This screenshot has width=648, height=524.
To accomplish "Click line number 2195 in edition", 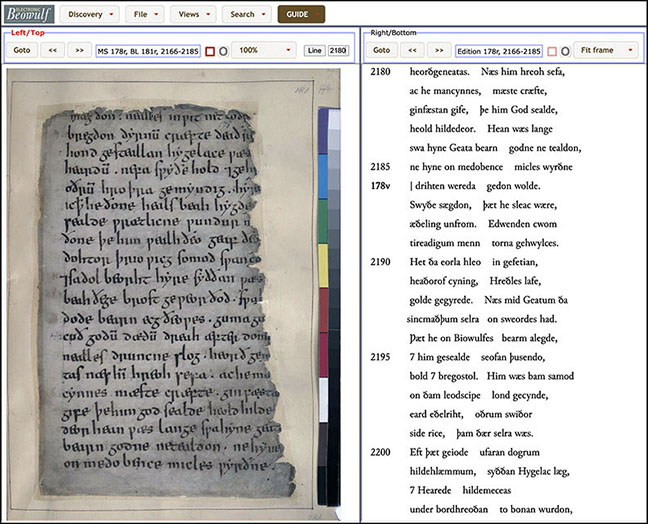I will point(380,357).
